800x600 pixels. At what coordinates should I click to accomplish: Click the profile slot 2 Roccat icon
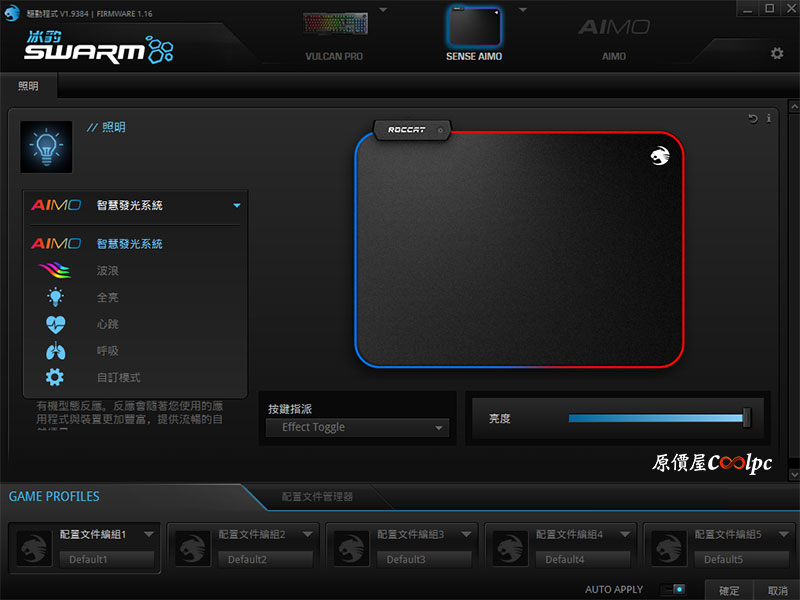tap(192, 548)
